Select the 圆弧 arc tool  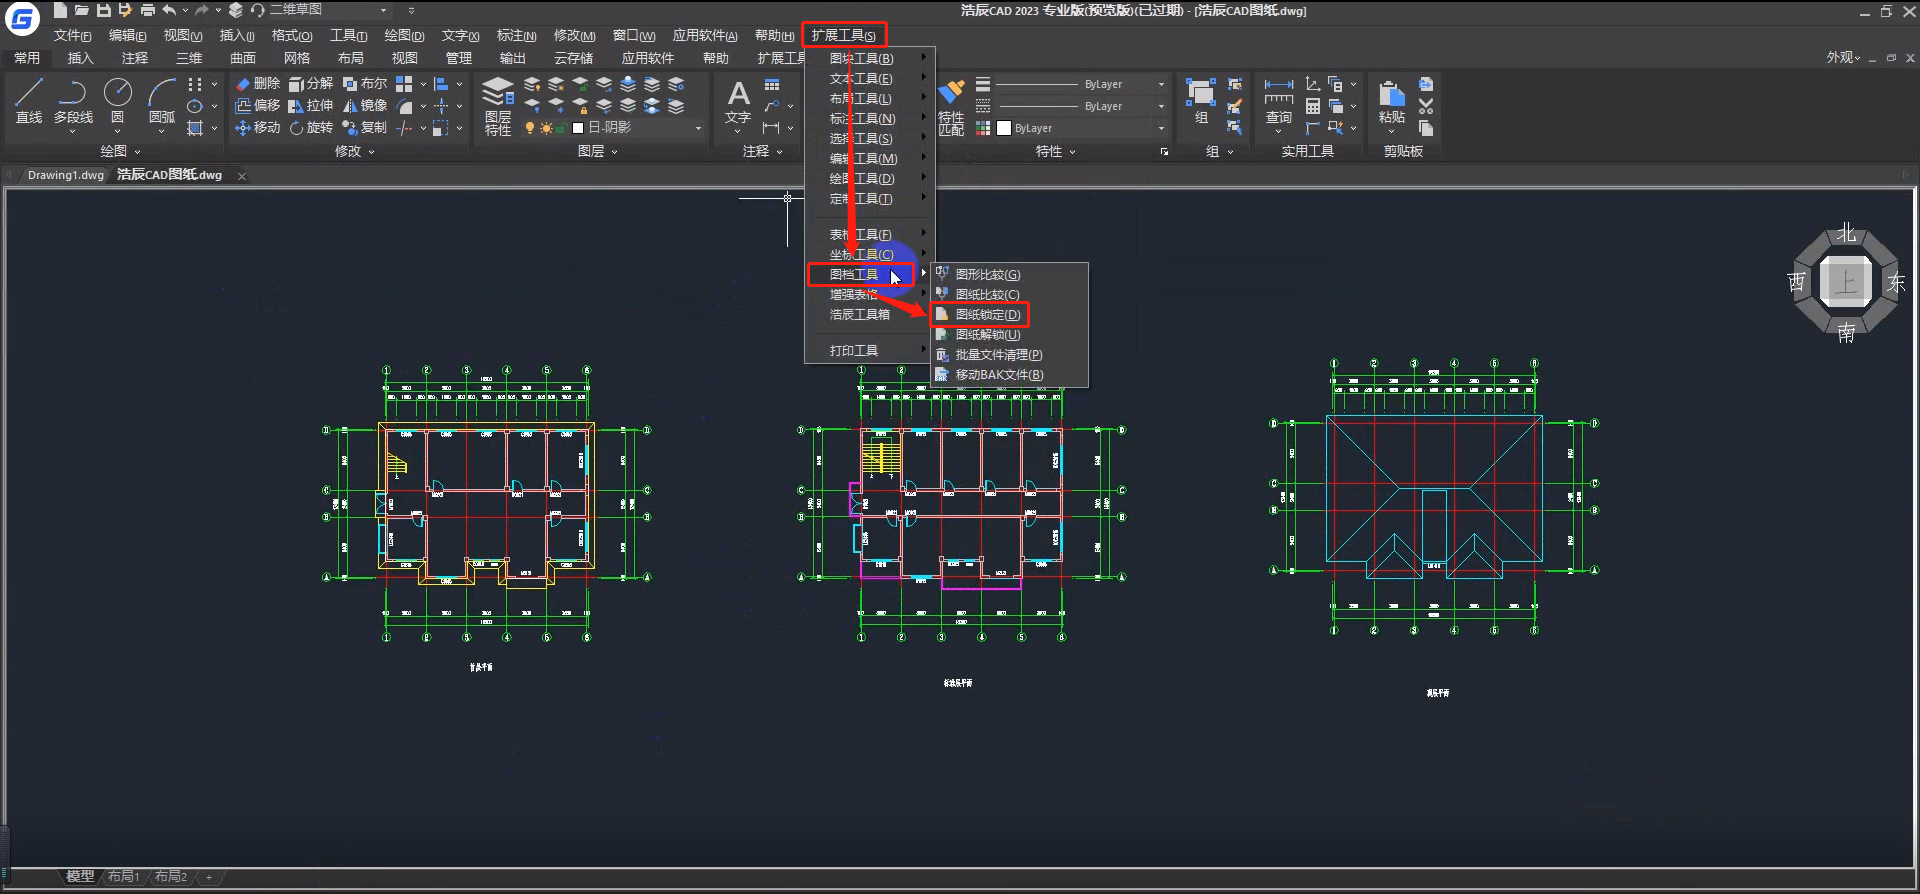point(162,101)
